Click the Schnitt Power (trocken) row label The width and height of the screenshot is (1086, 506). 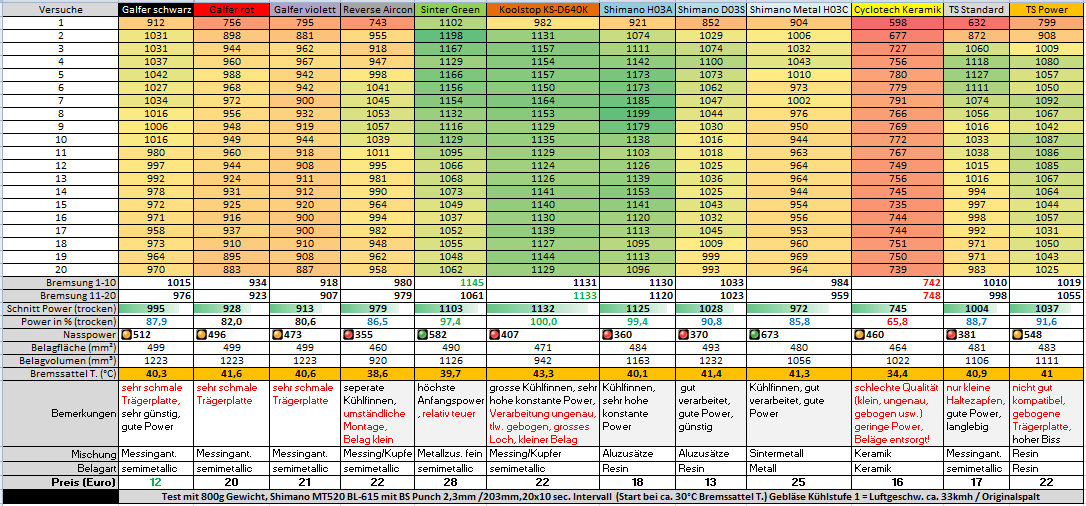click(x=60, y=309)
